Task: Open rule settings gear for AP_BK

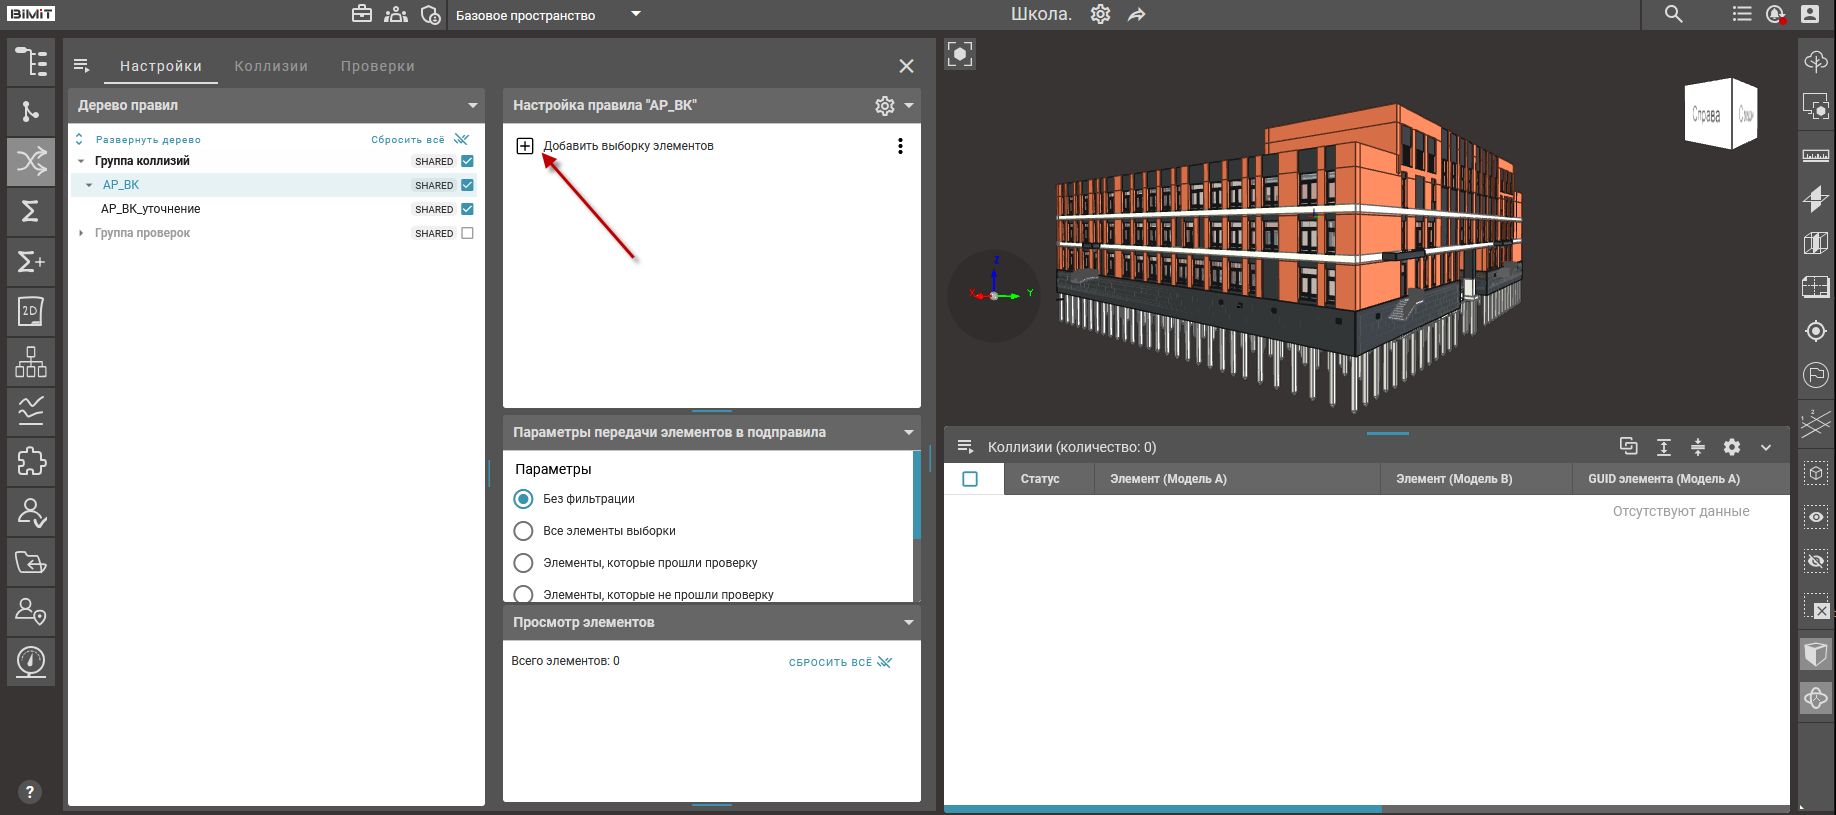Action: tap(884, 106)
